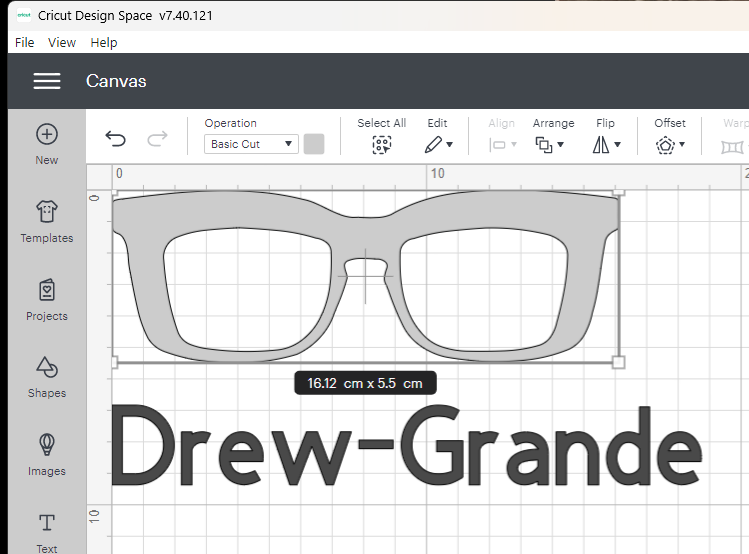This screenshot has width=749, height=554.
Task: Expand the Arrange dropdown
Action: coord(550,145)
